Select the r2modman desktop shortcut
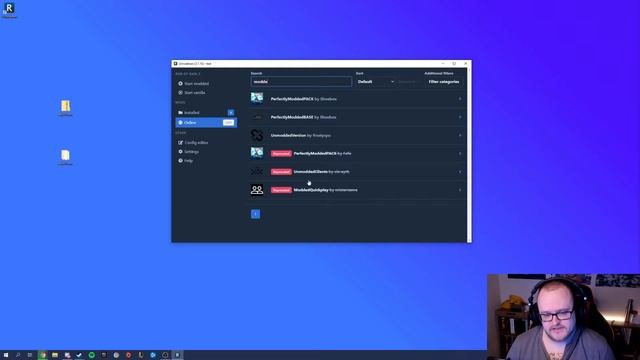The image size is (640, 360). pos(9,9)
